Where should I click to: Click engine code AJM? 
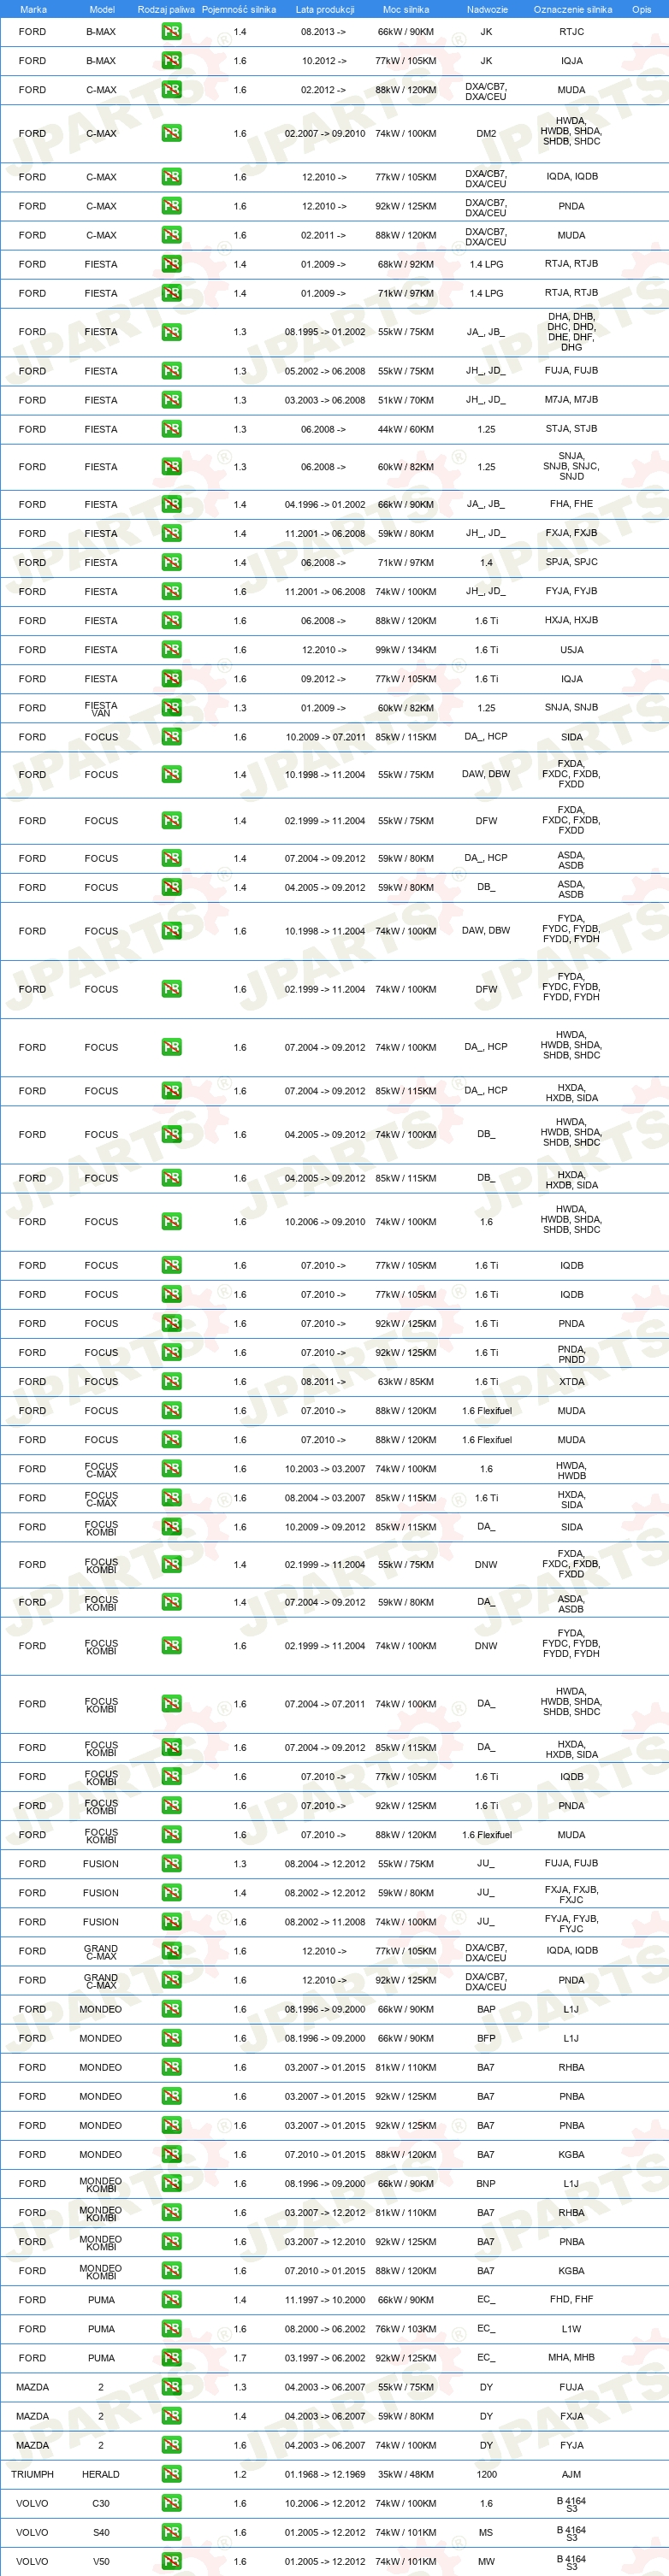(x=571, y=2474)
